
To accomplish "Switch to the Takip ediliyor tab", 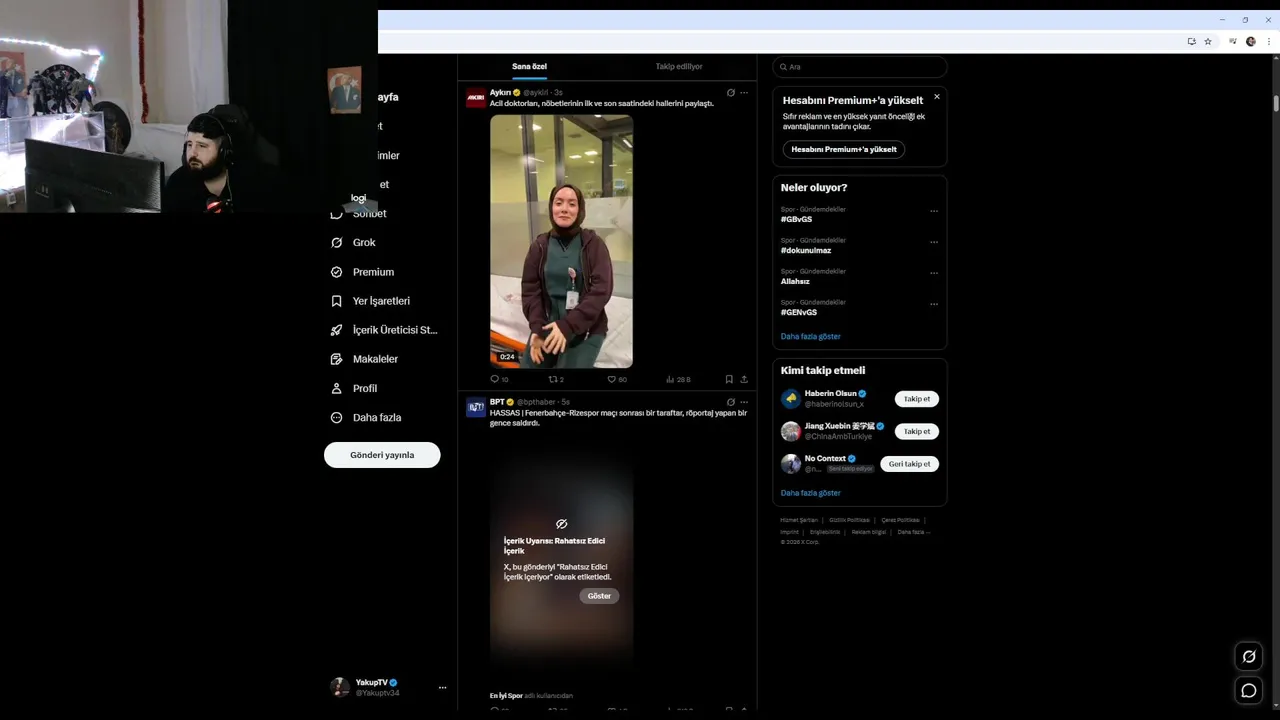I will click(679, 67).
